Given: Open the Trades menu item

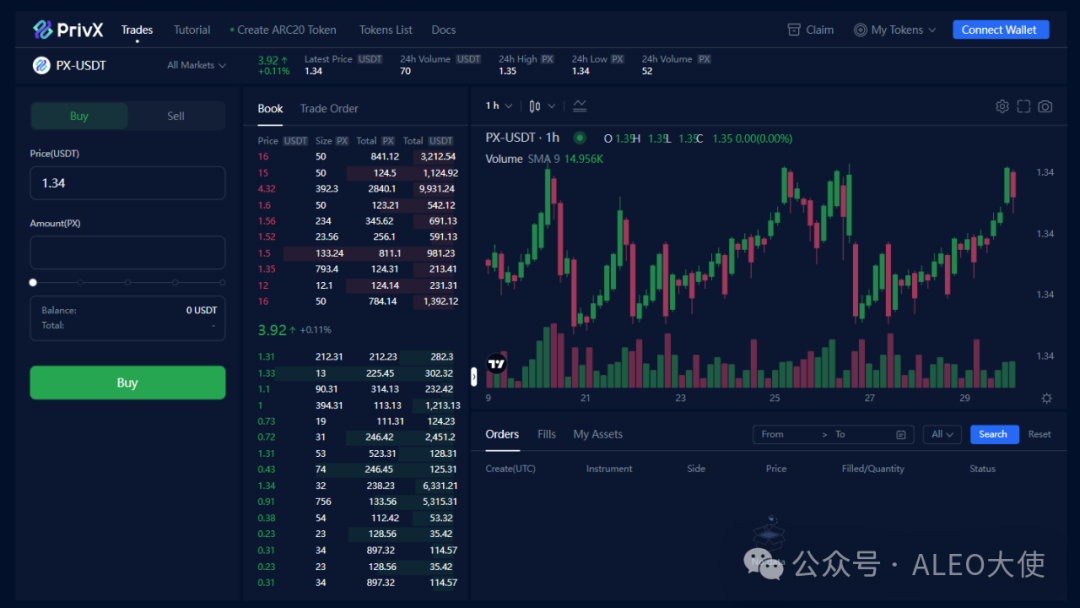Looking at the screenshot, I should pyautogui.click(x=137, y=30).
